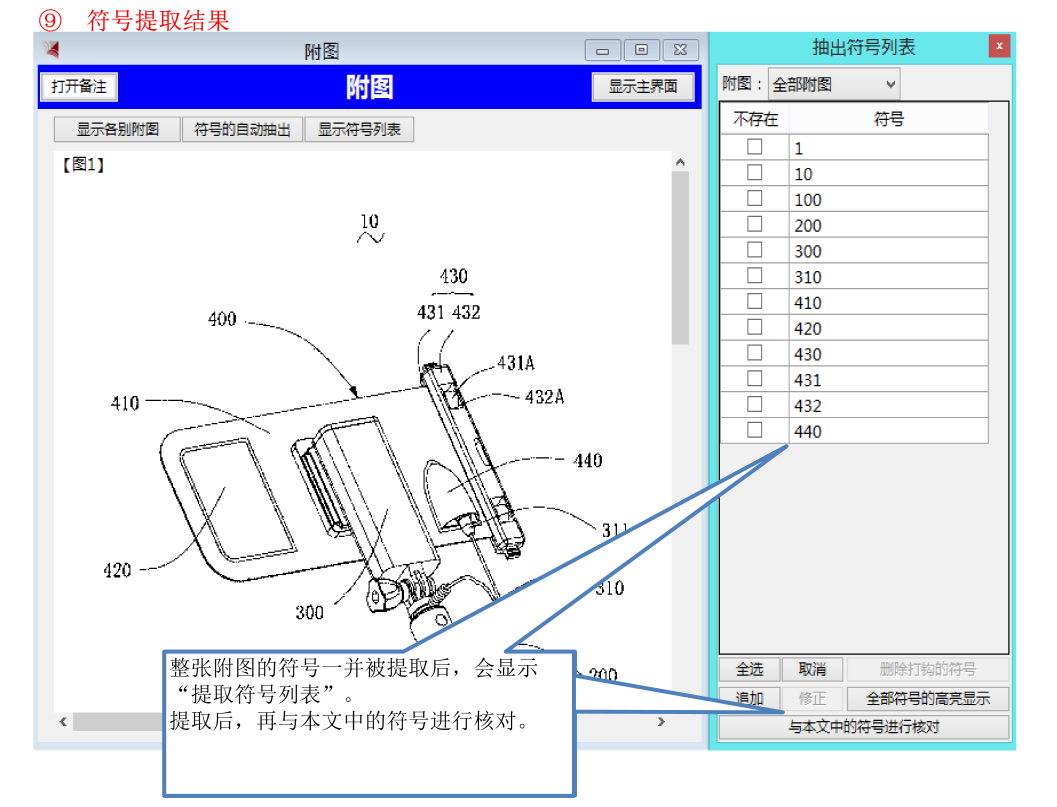Click label 431A in the drawing

[x=516, y=363]
